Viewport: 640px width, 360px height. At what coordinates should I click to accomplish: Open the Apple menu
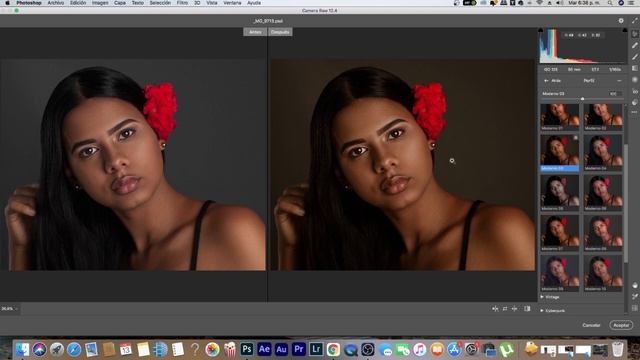[x=7, y=3]
